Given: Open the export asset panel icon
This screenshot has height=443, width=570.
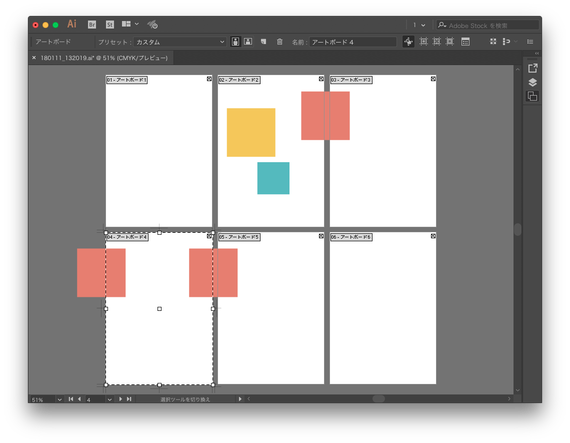Looking at the screenshot, I should 533,68.
